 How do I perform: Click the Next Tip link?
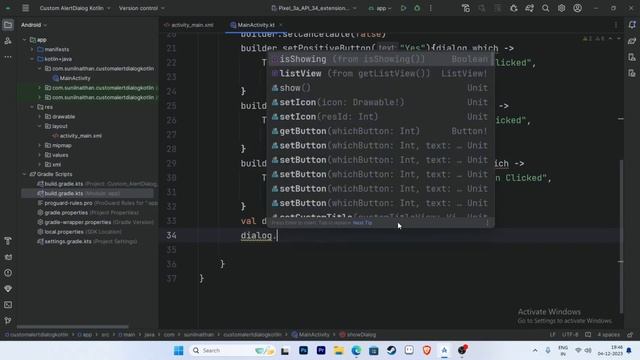click(362, 223)
